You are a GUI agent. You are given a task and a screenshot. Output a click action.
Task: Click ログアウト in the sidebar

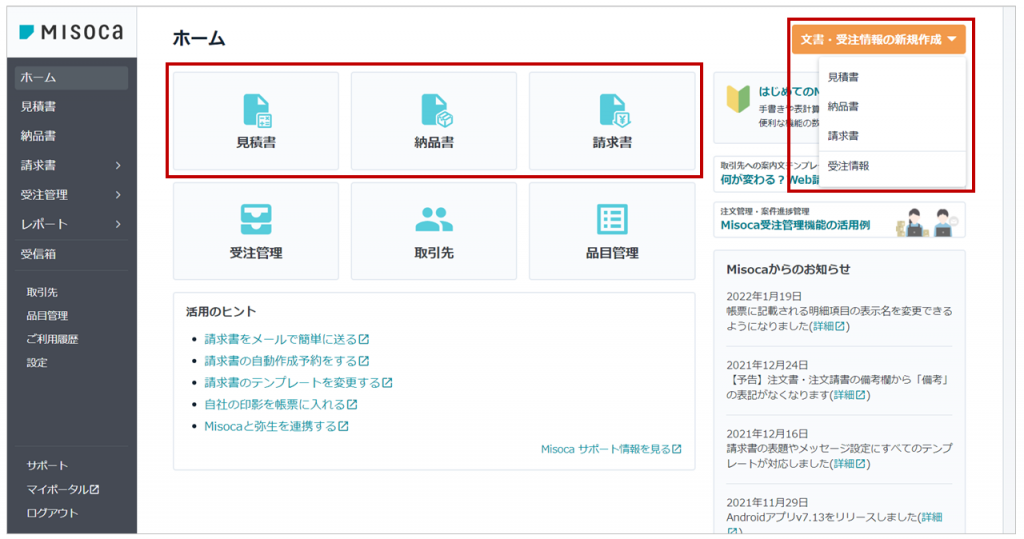coord(52,514)
